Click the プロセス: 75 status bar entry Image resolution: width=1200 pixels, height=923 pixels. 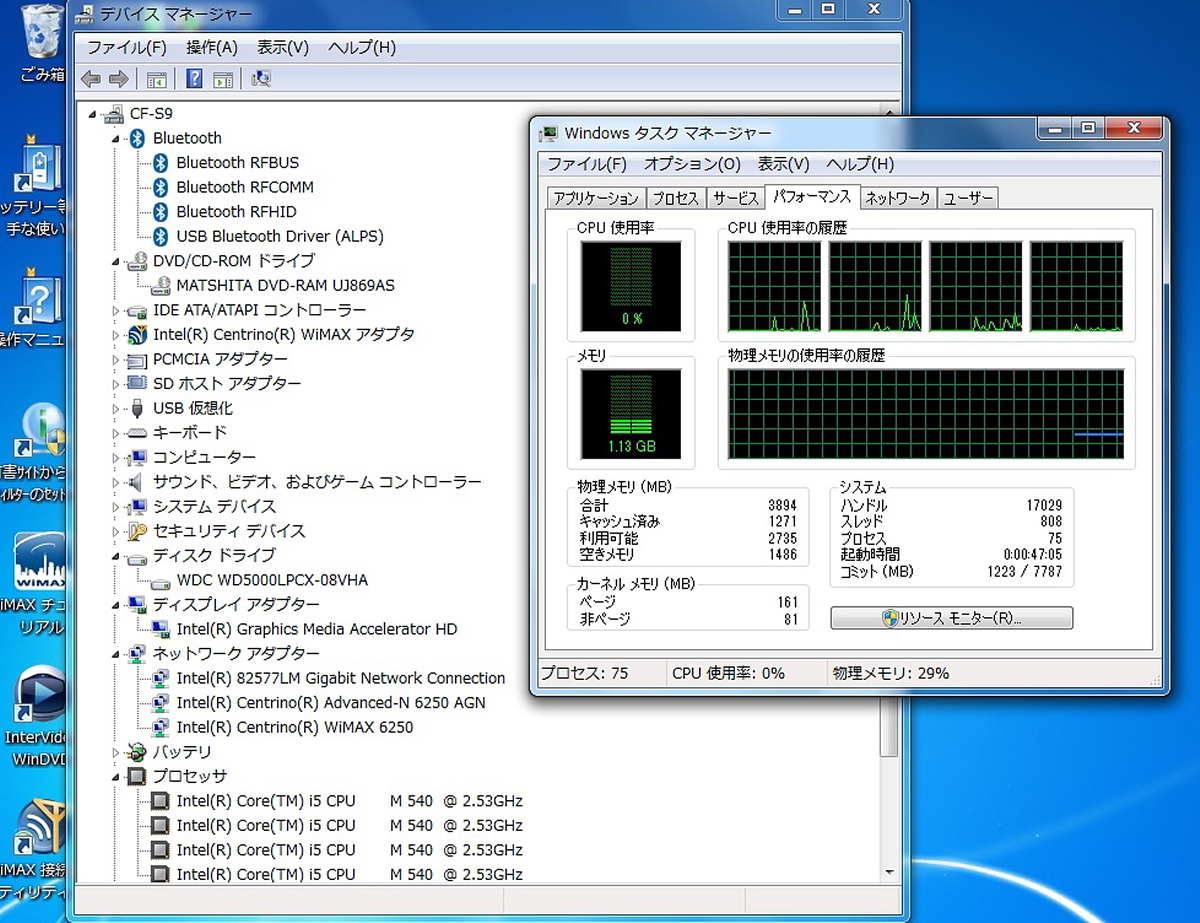[x=585, y=673]
